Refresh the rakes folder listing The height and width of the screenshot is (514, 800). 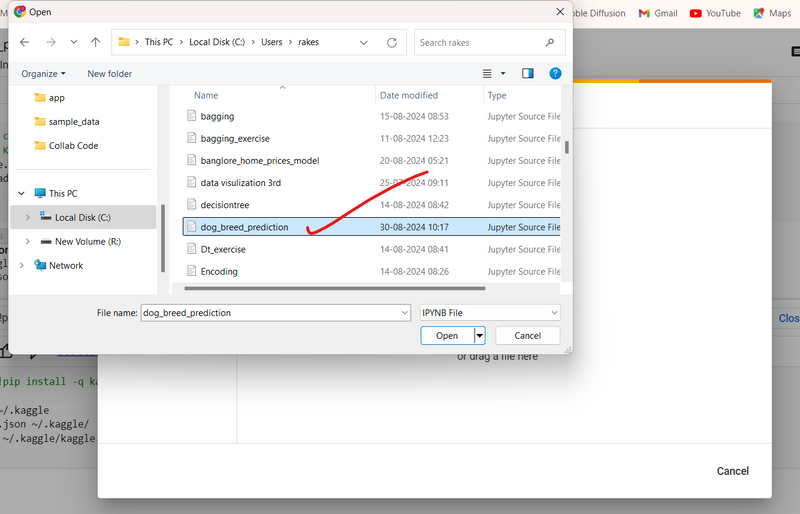[392, 43]
